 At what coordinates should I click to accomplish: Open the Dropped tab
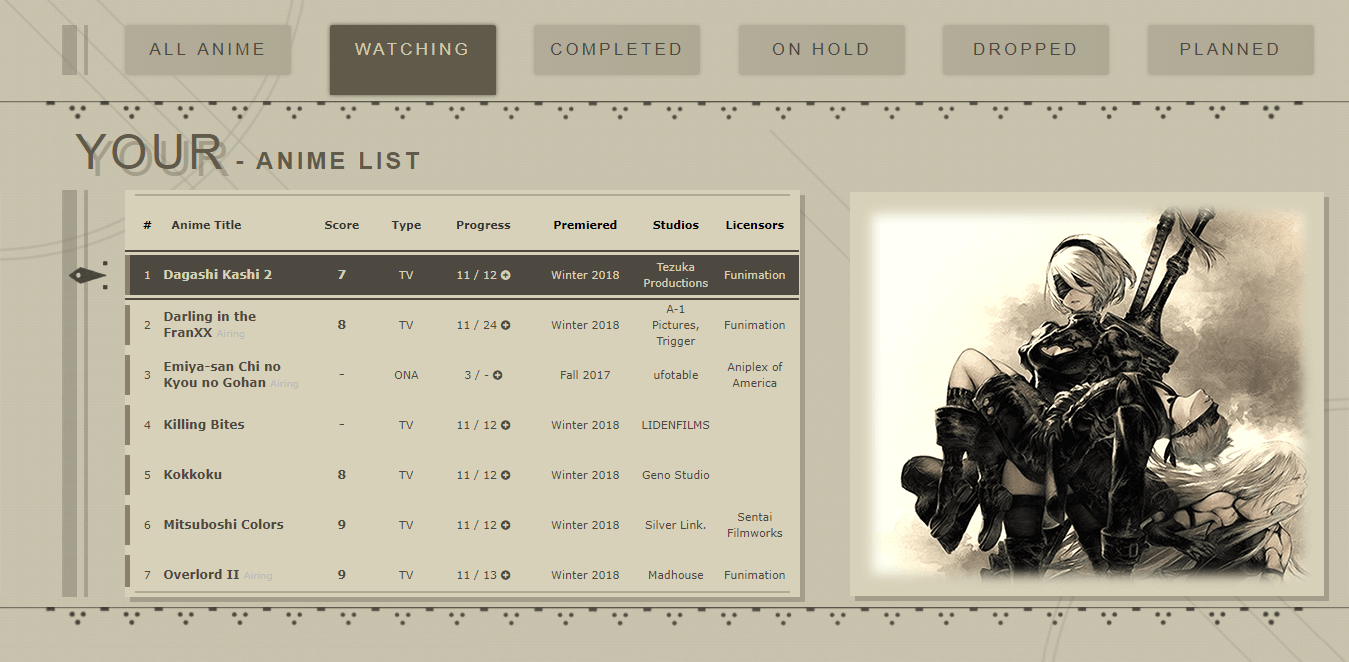(x=1025, y=49)
